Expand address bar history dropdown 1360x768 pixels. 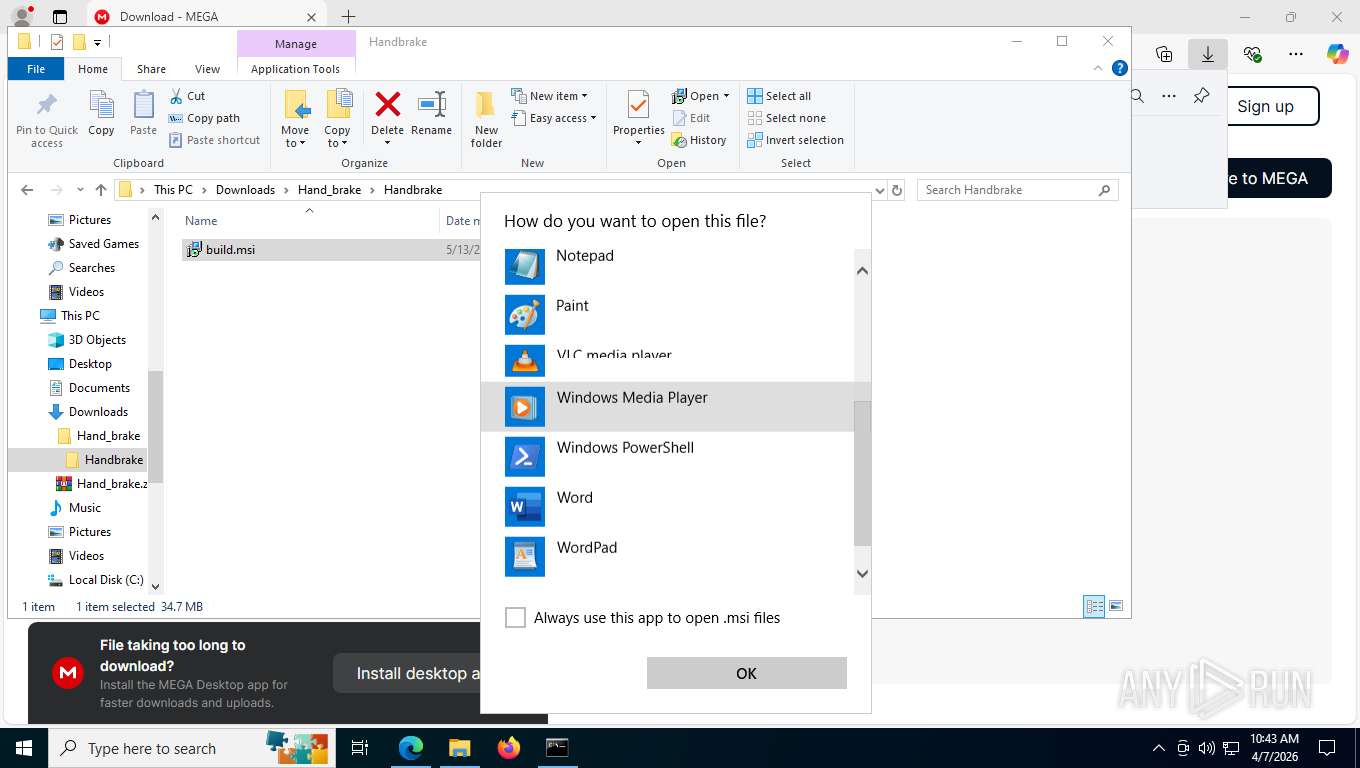[x=880, y=190]
